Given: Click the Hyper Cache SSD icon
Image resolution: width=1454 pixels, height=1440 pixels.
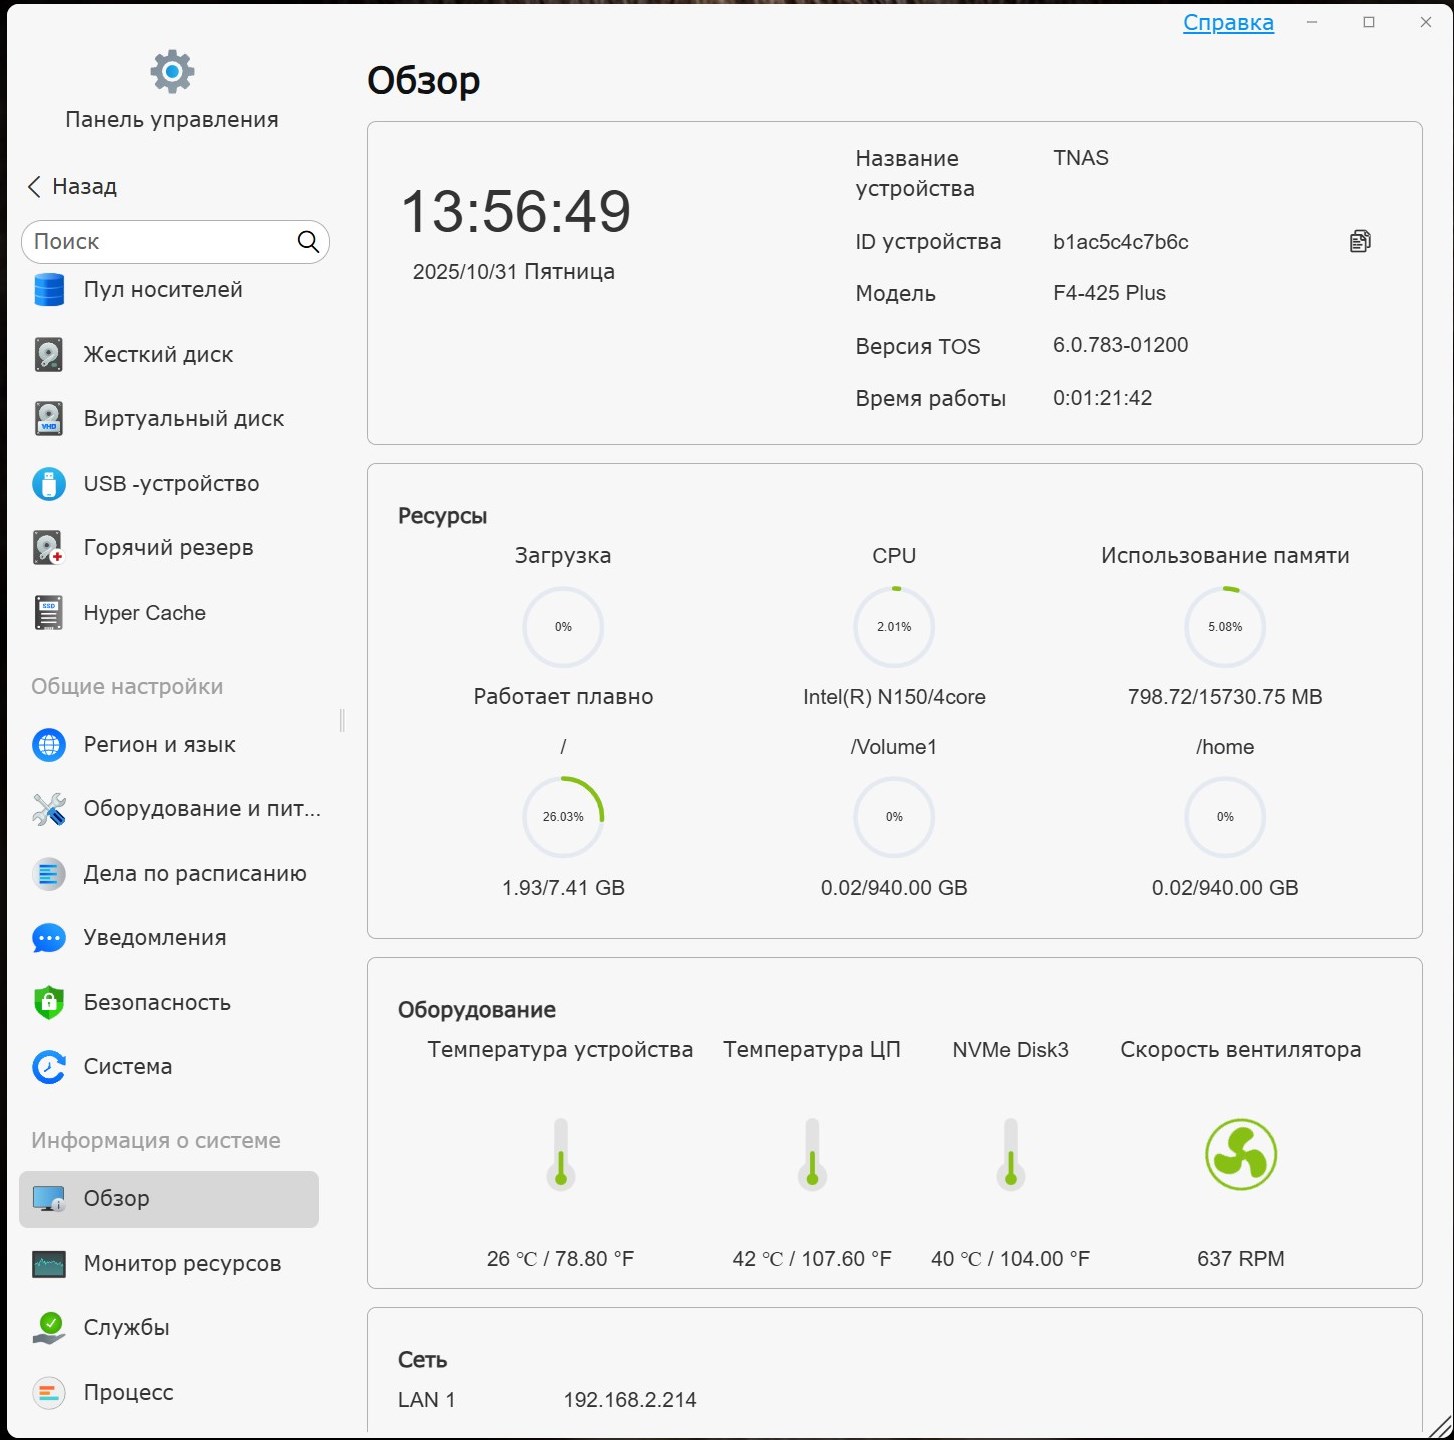Looking at the screenshot, I should 49,613.
